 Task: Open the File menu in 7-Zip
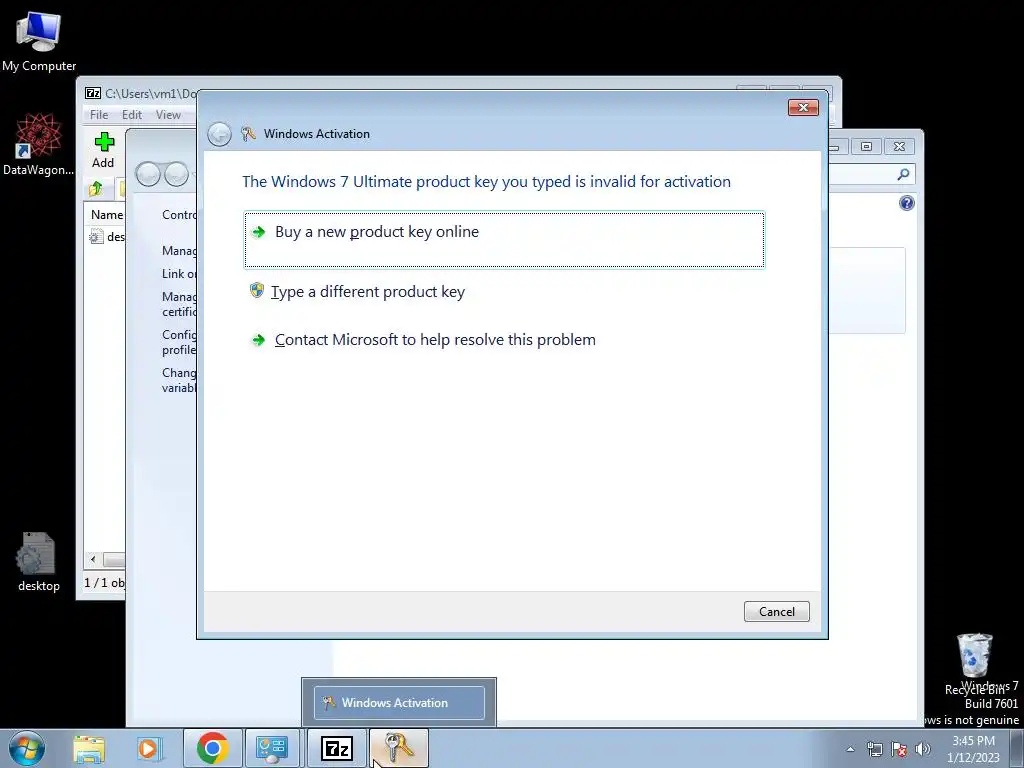coord(99,115)
